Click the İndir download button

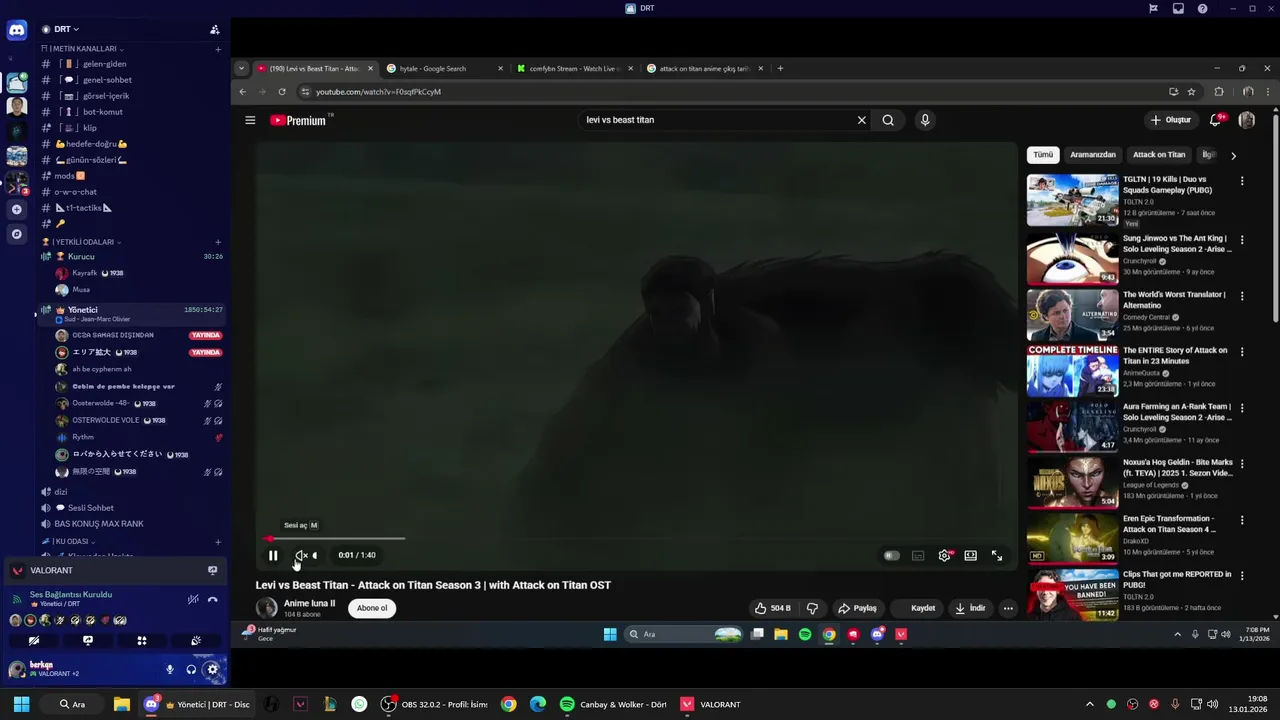click(970, 608)
